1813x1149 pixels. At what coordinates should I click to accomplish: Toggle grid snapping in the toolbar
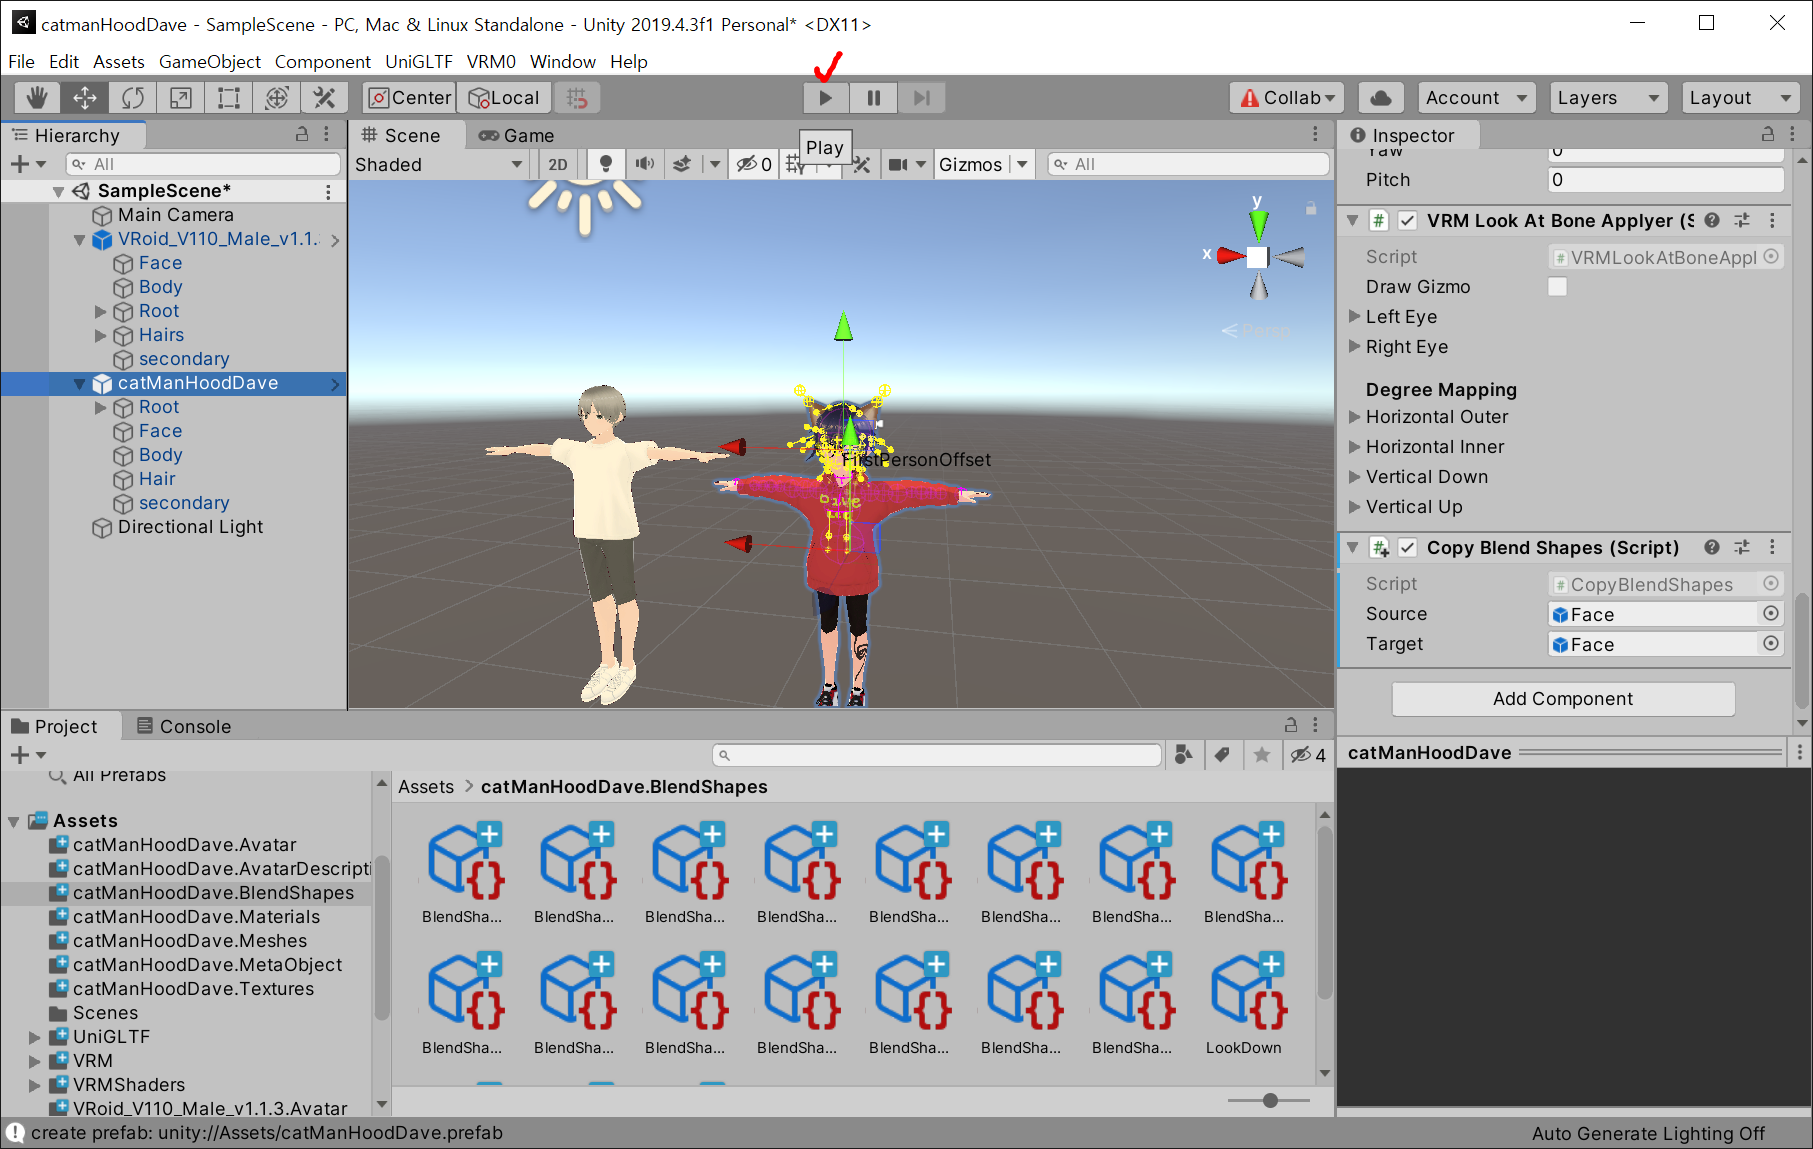pyautogui.click(x=577, y=97)
